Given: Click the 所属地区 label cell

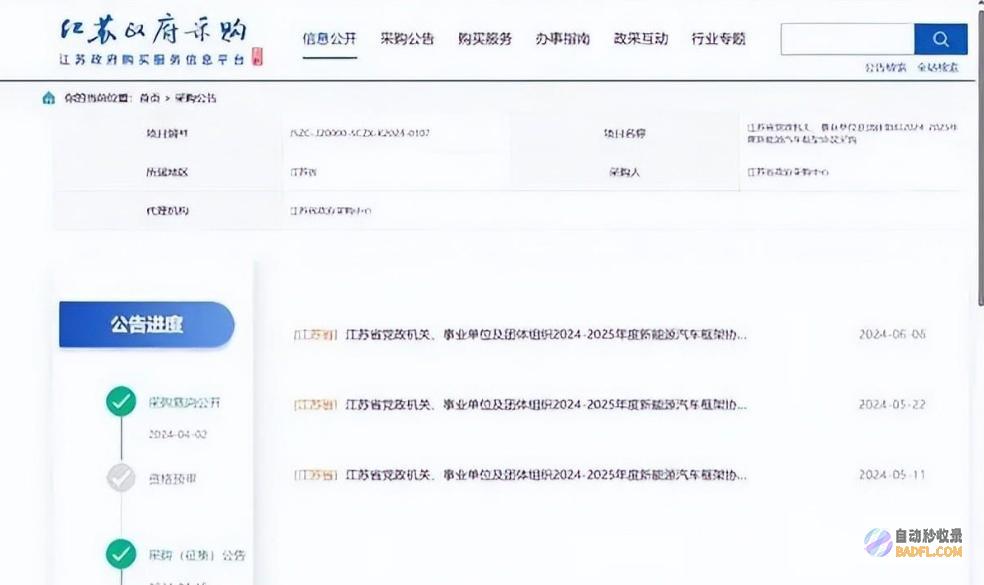Looking at the screenshot, I should click(x=167, y=172).
